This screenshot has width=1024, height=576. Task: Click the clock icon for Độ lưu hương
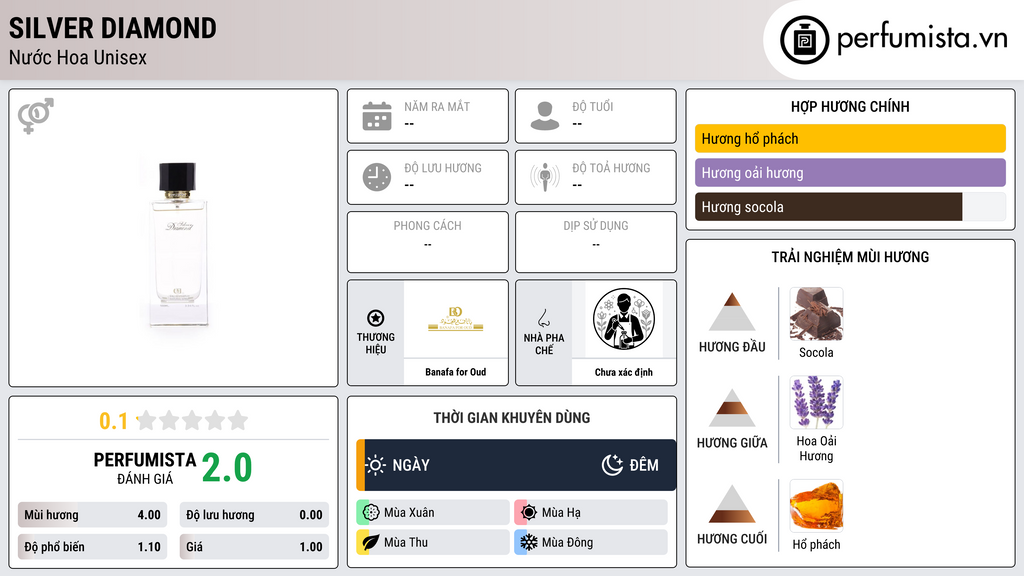click(377, 177)
